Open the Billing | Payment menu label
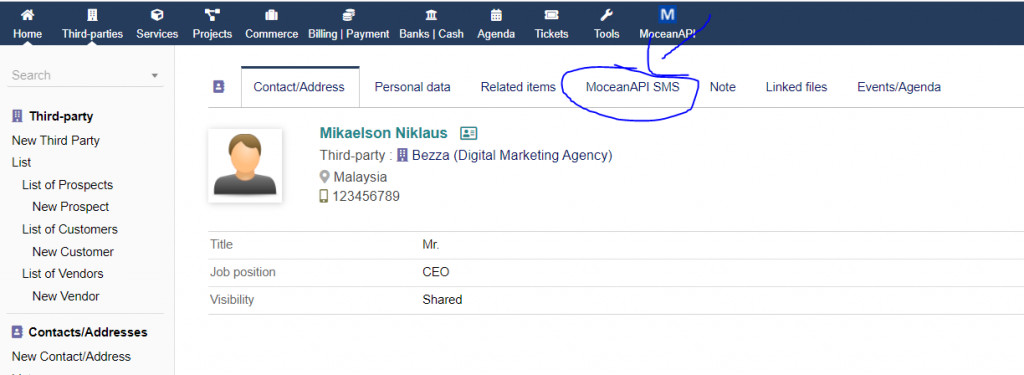This screenshot has width=1024, height=375. point(349,34)
